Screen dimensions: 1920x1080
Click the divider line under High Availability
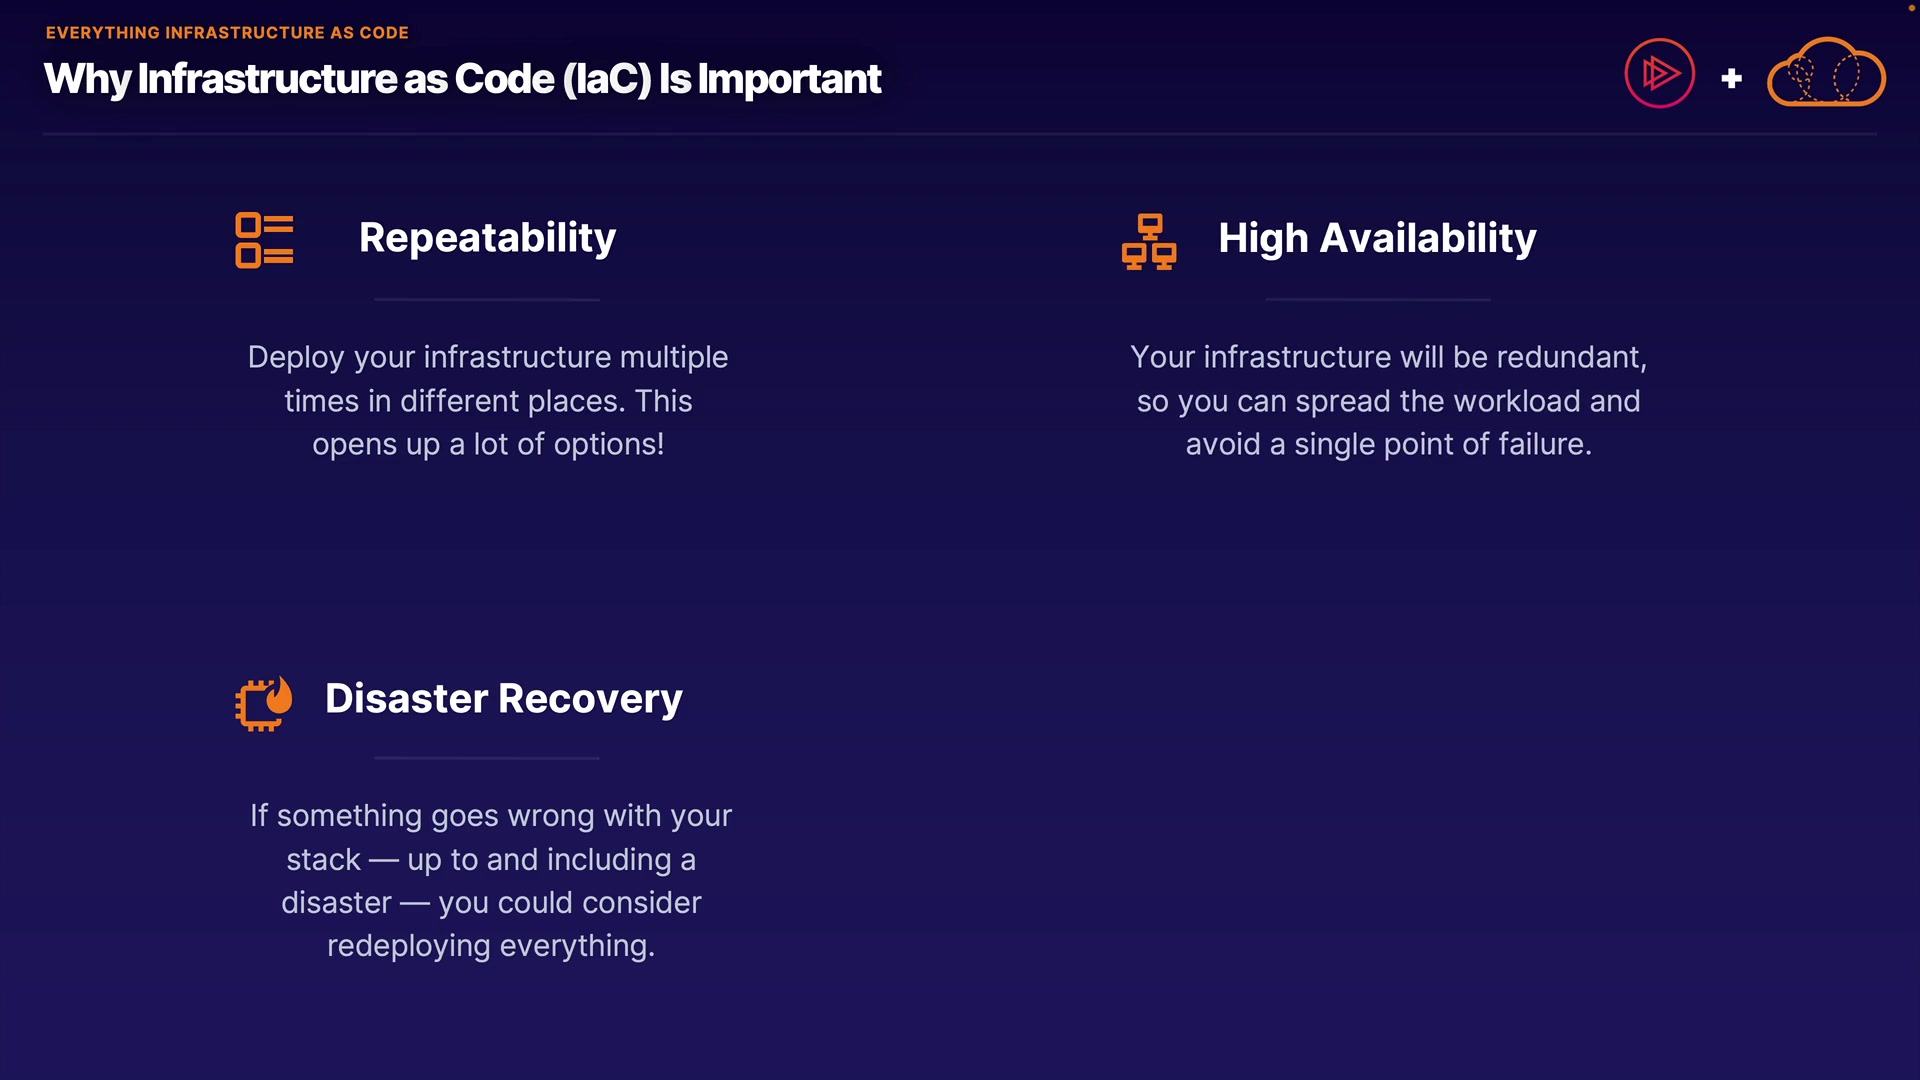pyautogui.click(x=1377, y=299)
